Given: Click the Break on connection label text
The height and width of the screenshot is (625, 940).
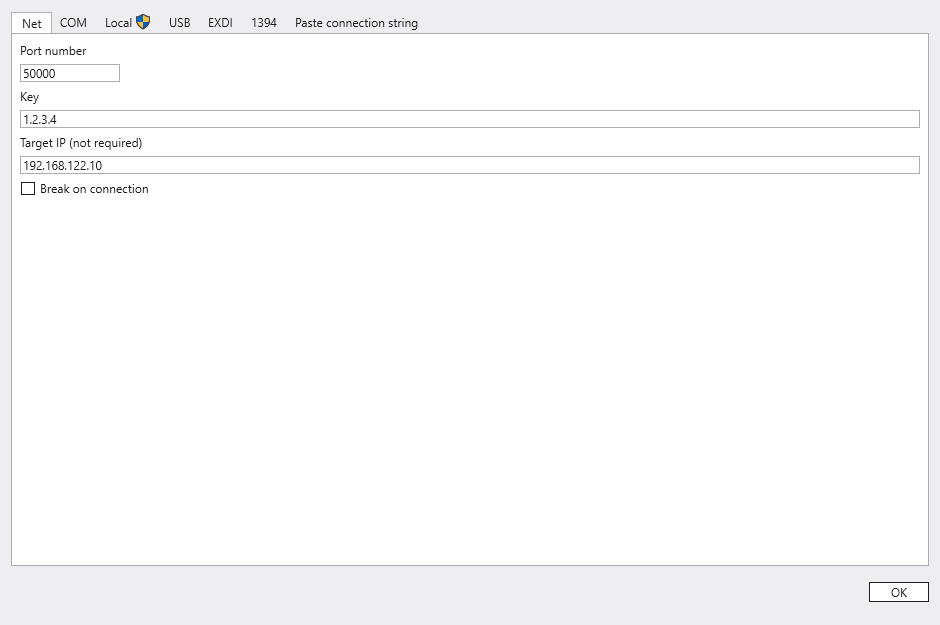Looking at the screenshot, I should point(94,189).
